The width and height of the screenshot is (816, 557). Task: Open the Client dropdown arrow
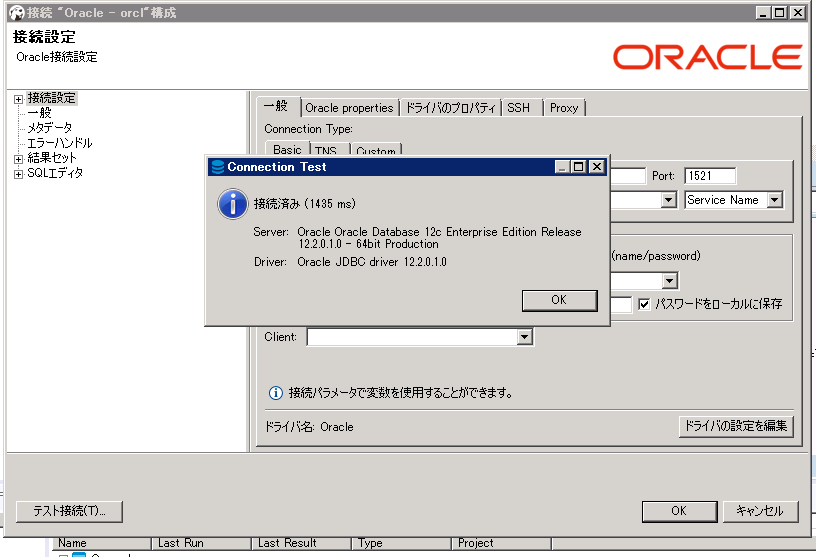[525, 337]
